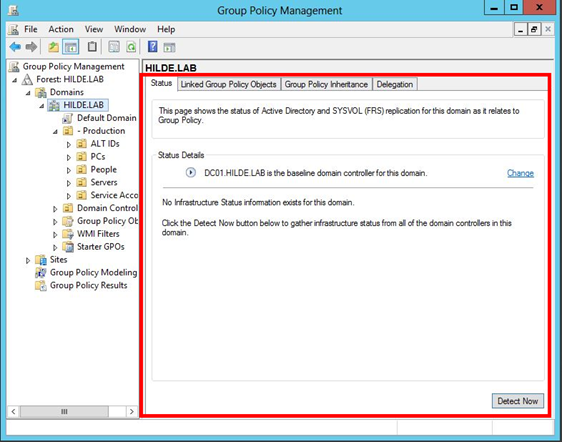Expand the Domain Controllers node arrow
The width and height of the screenshot is (562, 442).
[x=55, y=209]
